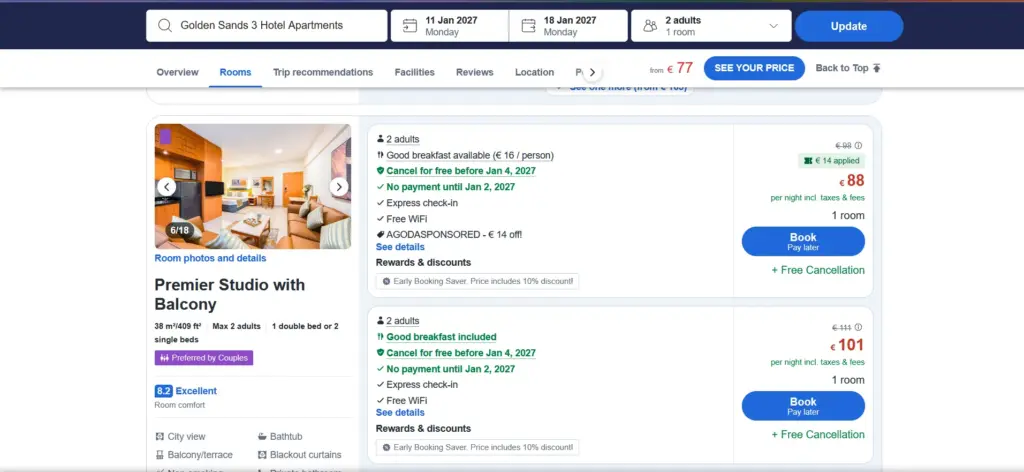The height and width of the screenshot is (472, 1024).
Task: Open the Trip recommendations tab
Action: [323, 72]
